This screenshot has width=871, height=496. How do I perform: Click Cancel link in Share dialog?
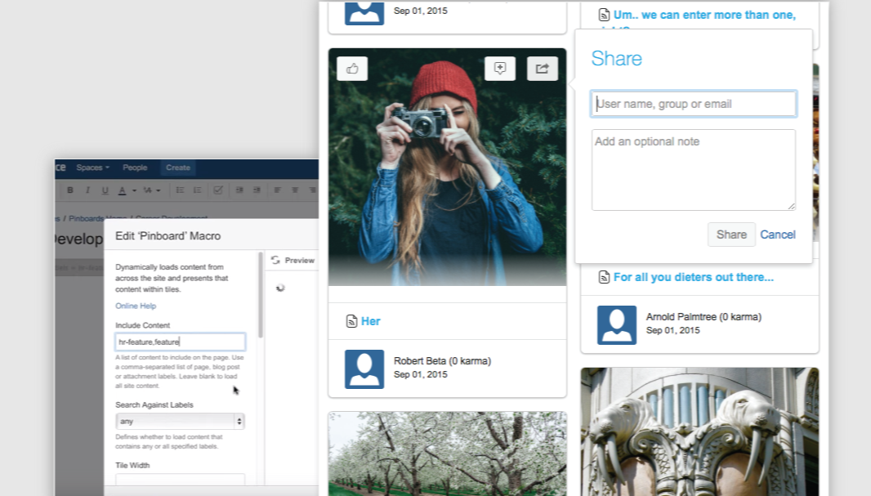click(x=777, y=234)
